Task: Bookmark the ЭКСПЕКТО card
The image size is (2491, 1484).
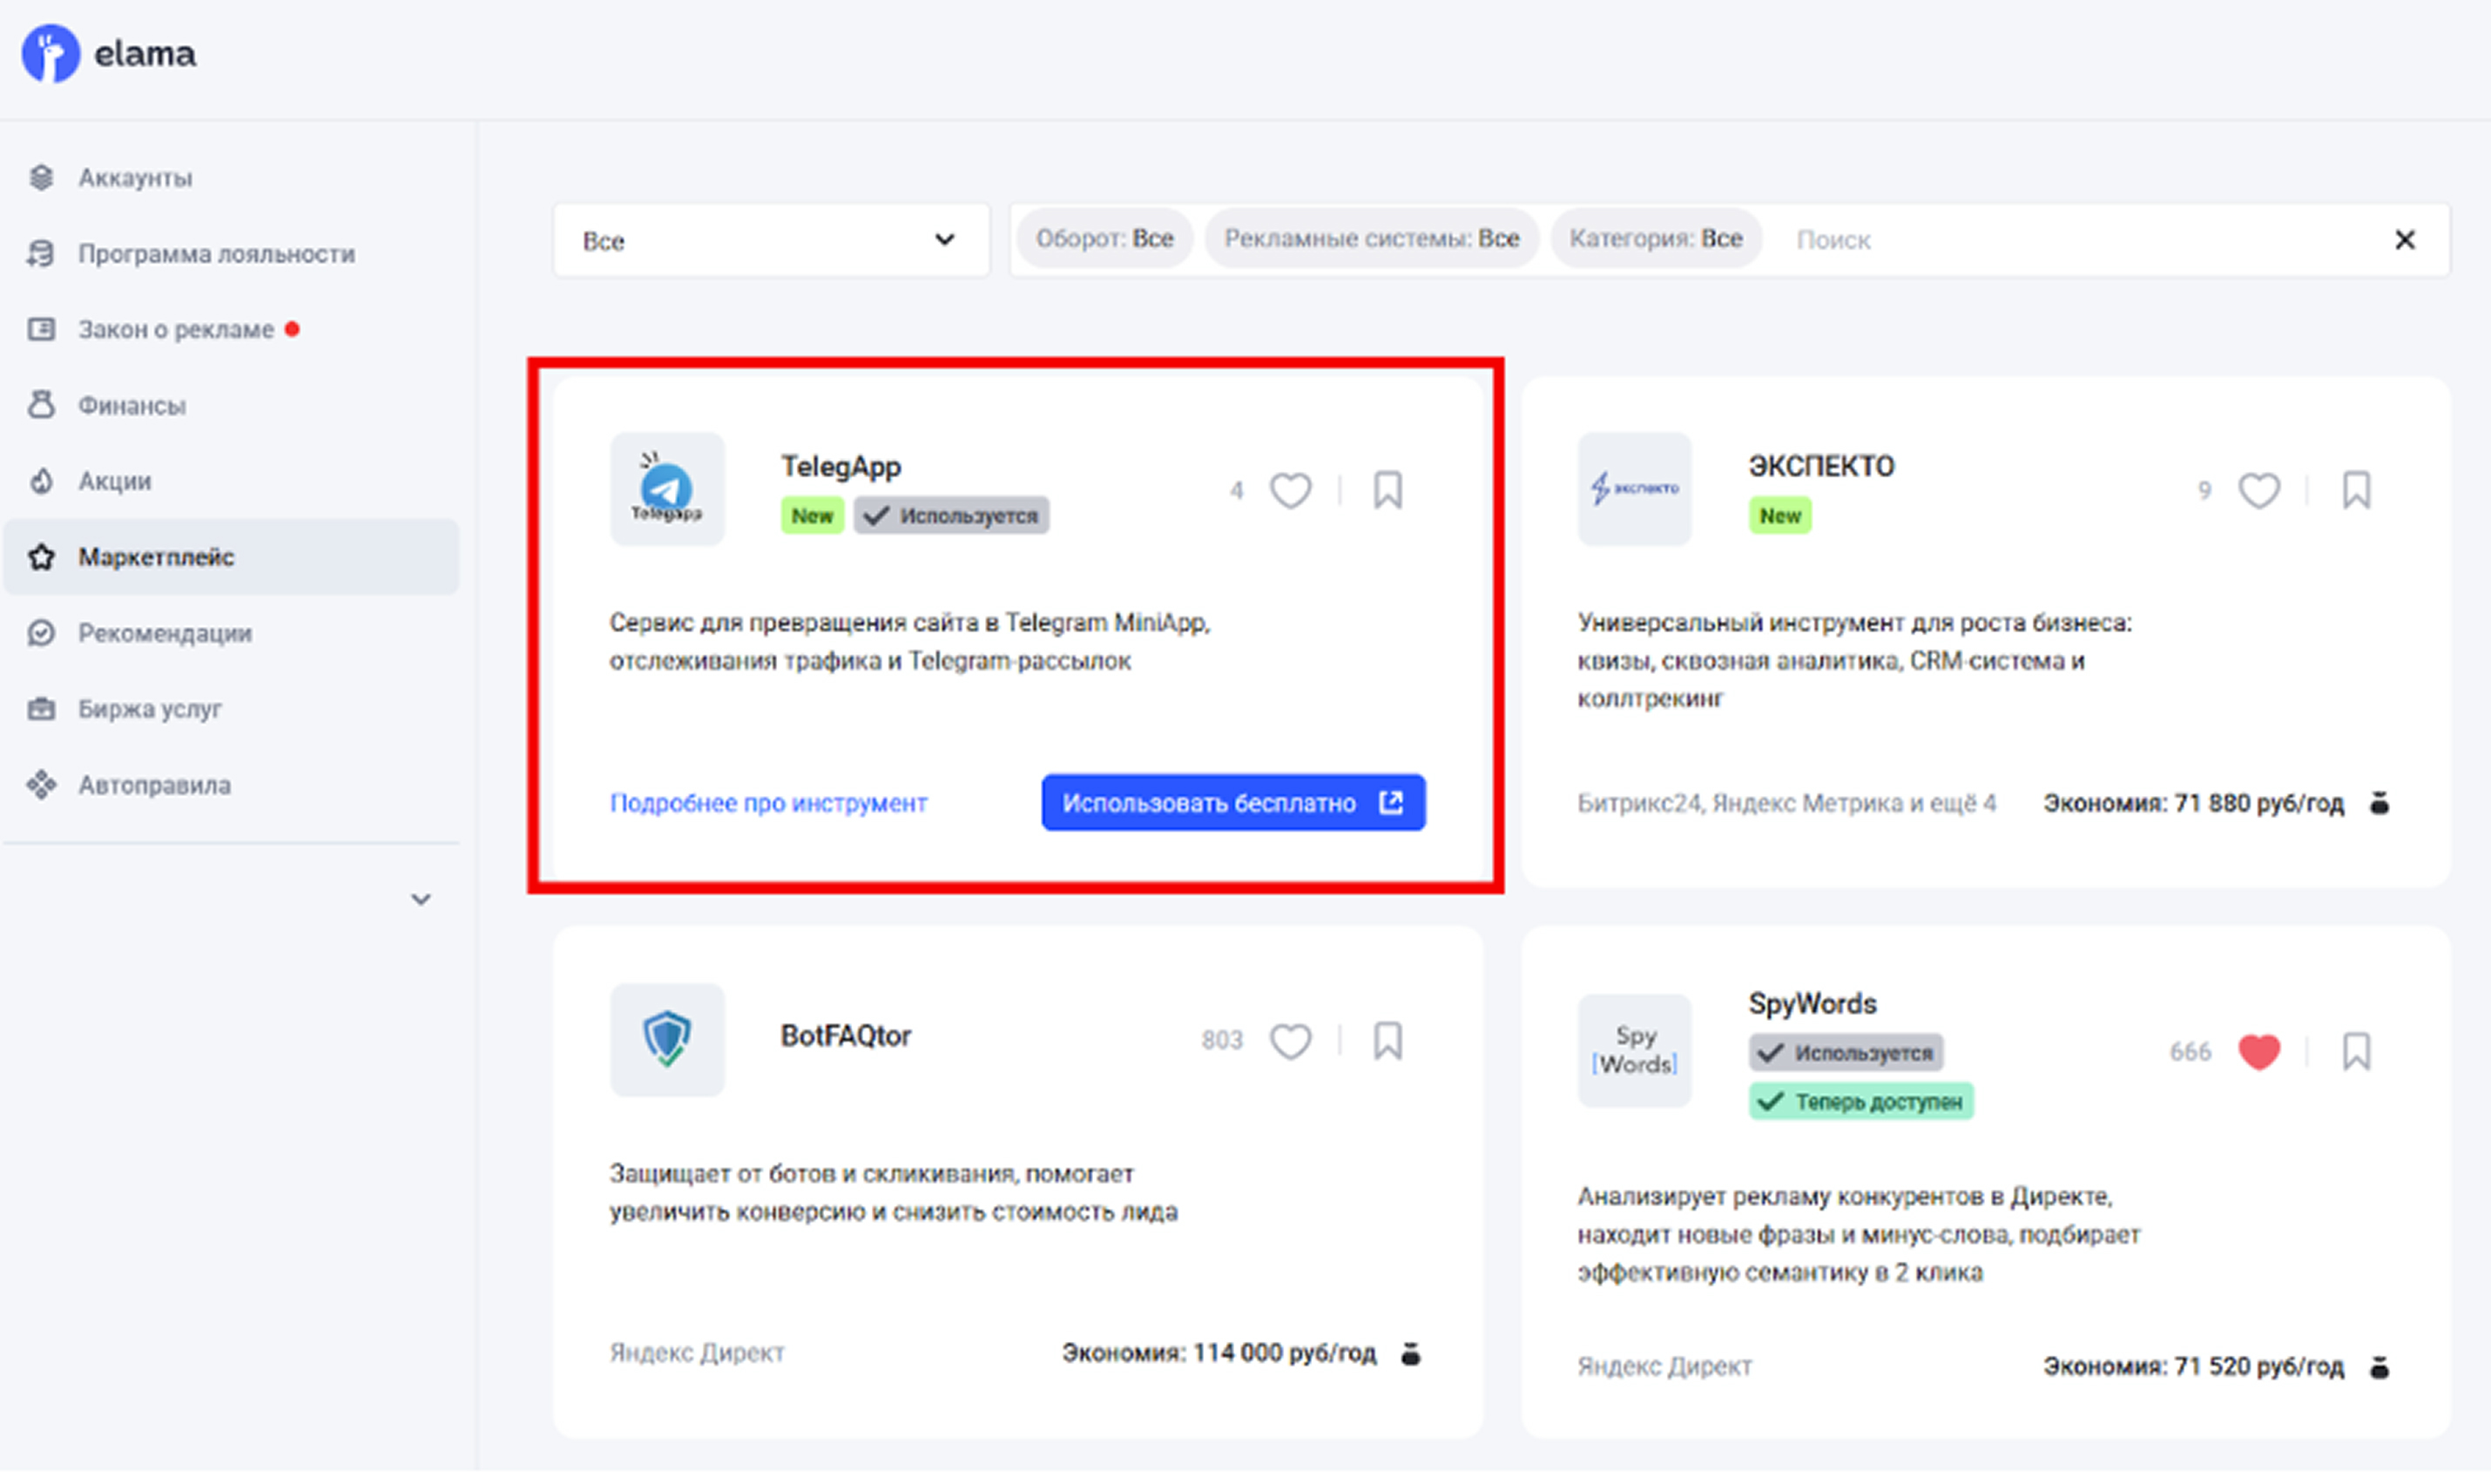Action: (x=2357, y=490)
